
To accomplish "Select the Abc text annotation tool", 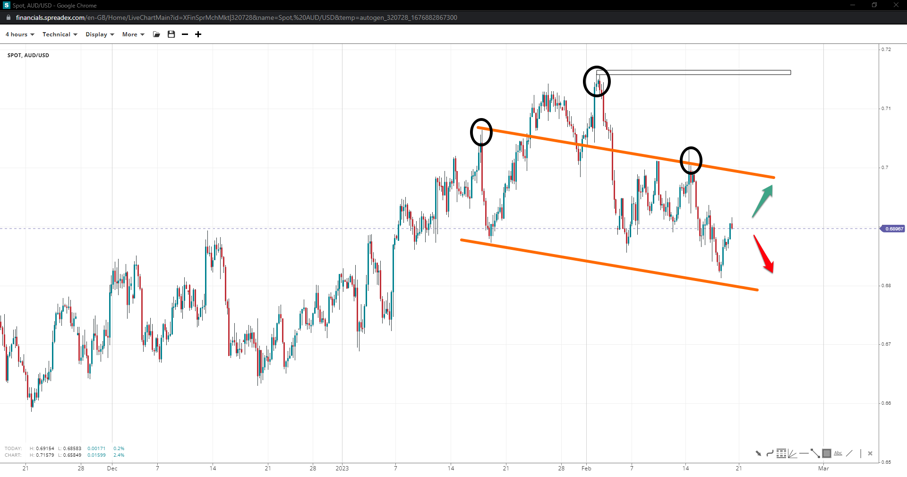I will [x=838, y=453].
